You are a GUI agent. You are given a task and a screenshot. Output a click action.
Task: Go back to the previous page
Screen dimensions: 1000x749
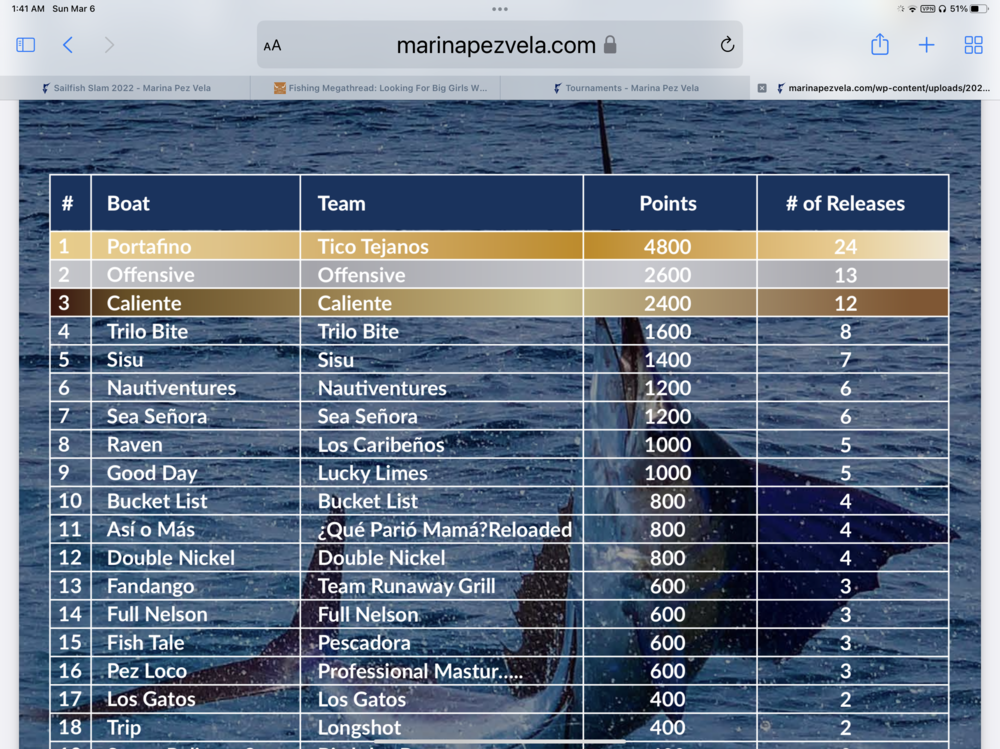[68, 45]
